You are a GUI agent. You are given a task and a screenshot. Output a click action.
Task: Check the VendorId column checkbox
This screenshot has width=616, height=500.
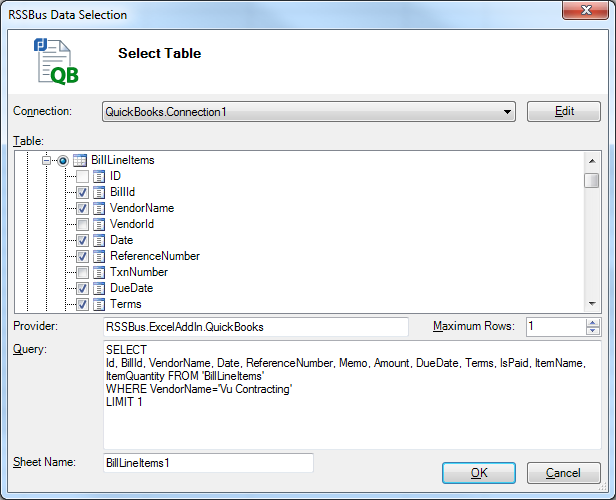point(82,224)
